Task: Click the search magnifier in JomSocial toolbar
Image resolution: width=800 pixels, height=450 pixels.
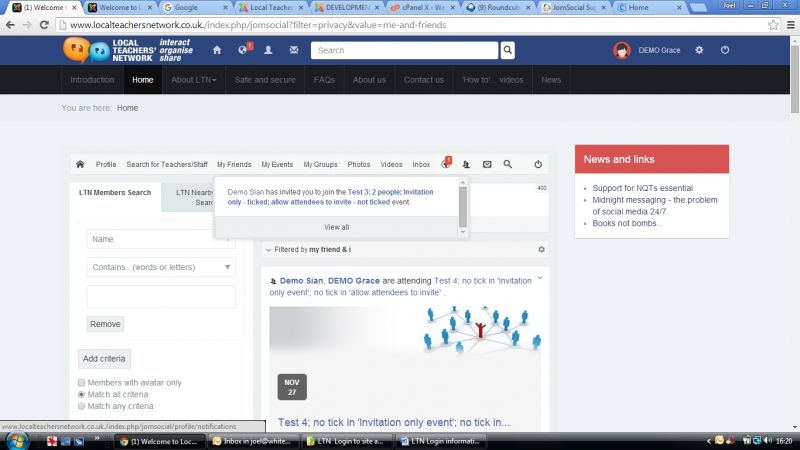Action: pos(508,164)
